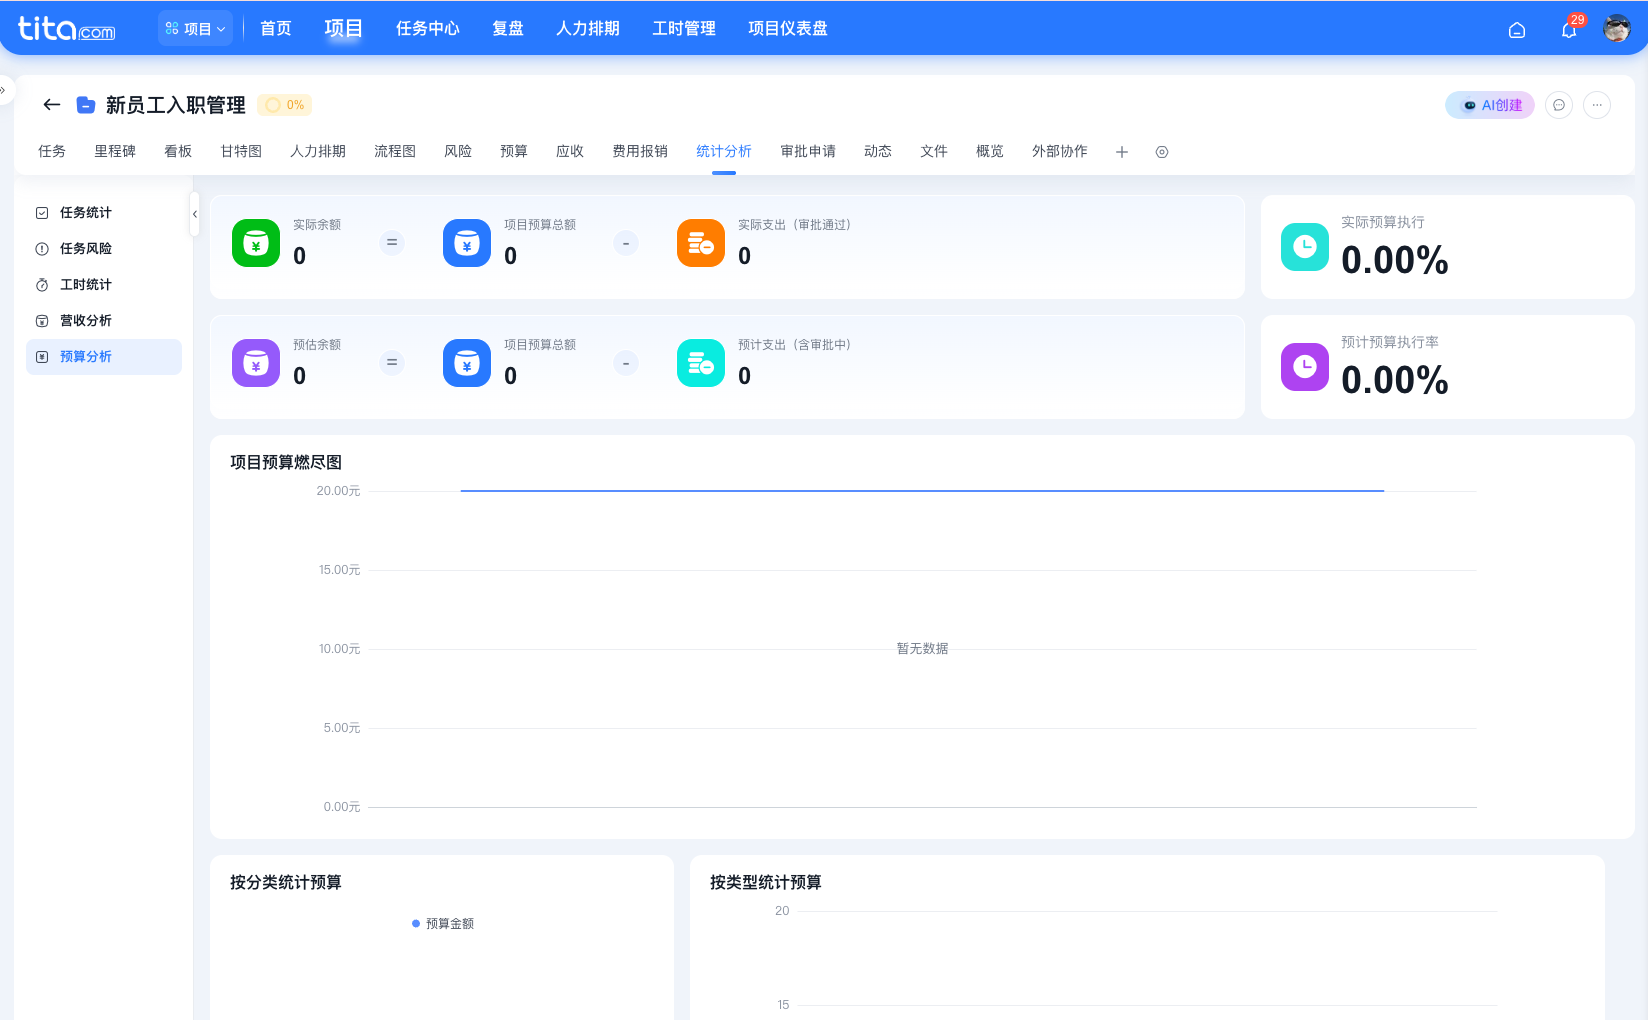
Task: Select 任务风险 in the sidebar
Action: coord(104,249)
